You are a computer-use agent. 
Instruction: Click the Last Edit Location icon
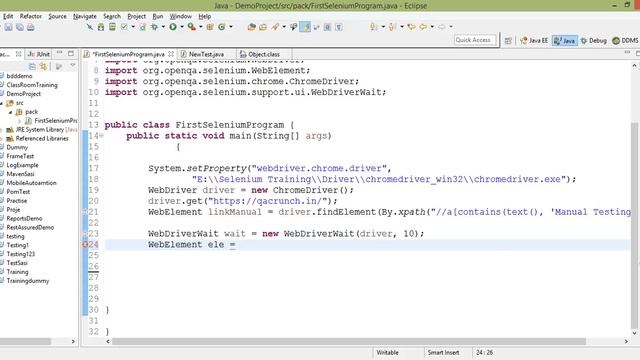(411, 27)
